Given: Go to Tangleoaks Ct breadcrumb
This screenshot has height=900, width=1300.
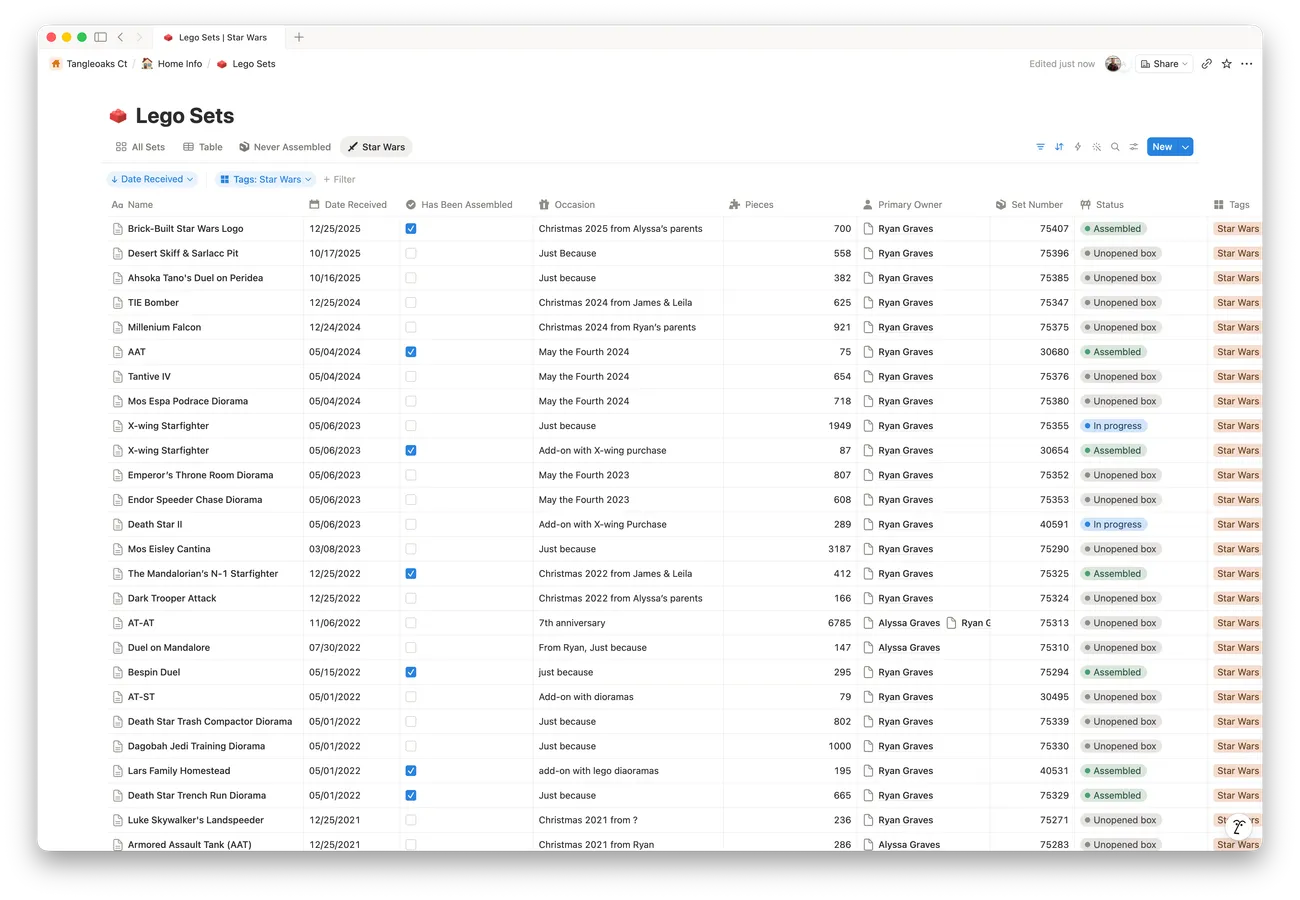Looking at the screenshot, I should pyautogui.click(x=89, y=64).
